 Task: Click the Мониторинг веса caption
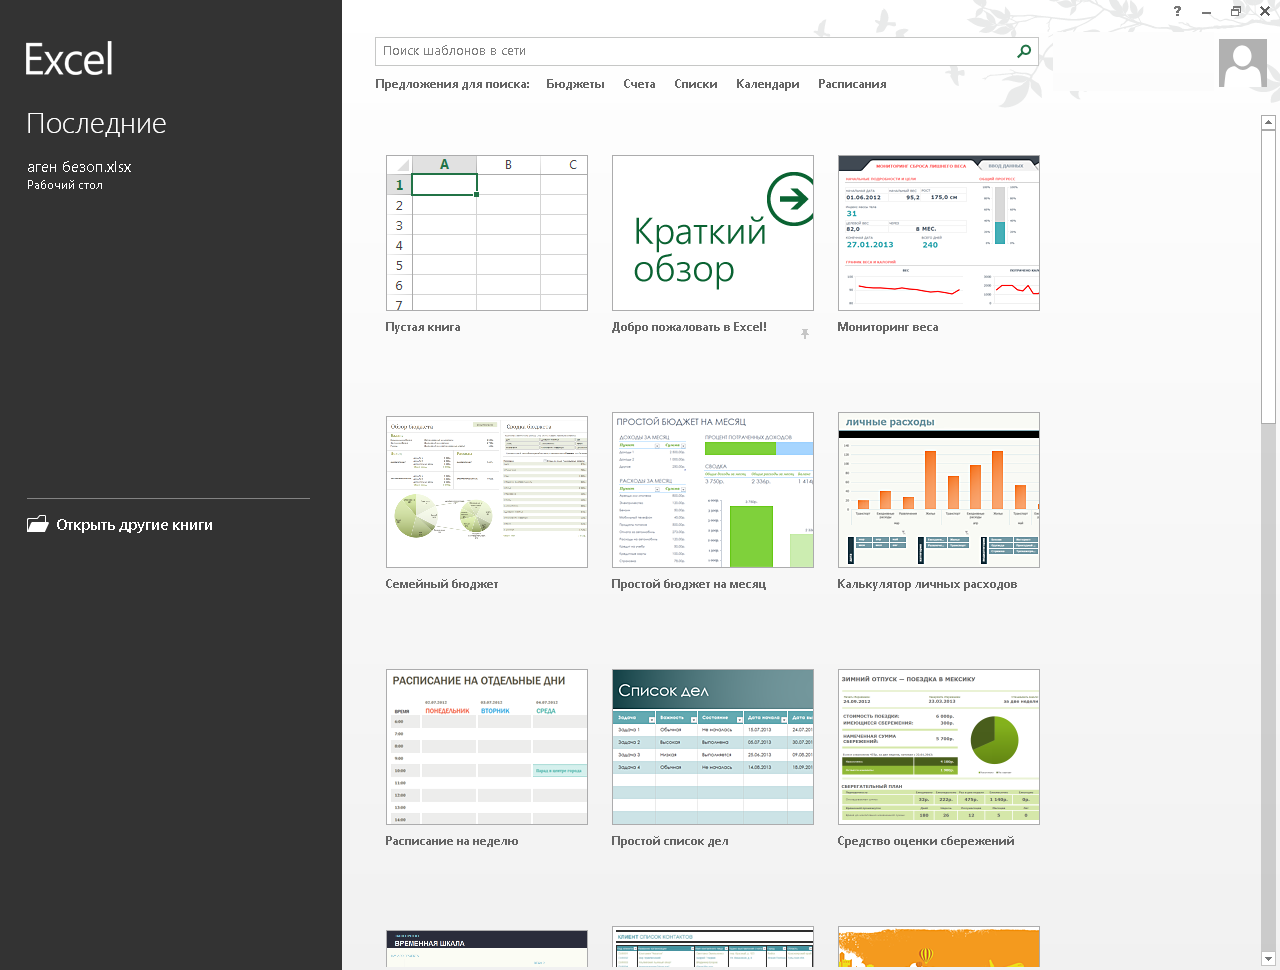point(888,327)
